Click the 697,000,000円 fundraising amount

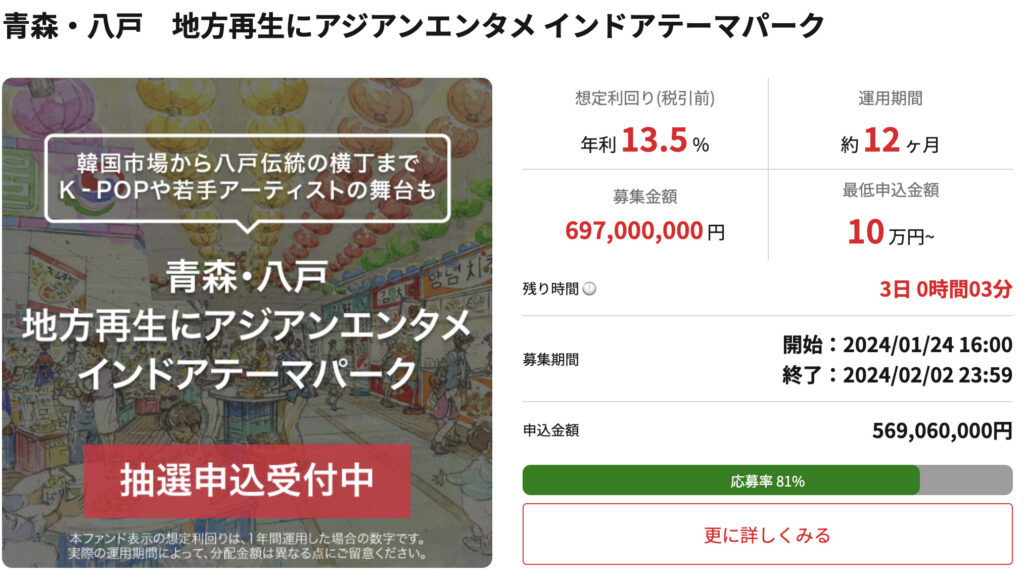coord(645,232)
